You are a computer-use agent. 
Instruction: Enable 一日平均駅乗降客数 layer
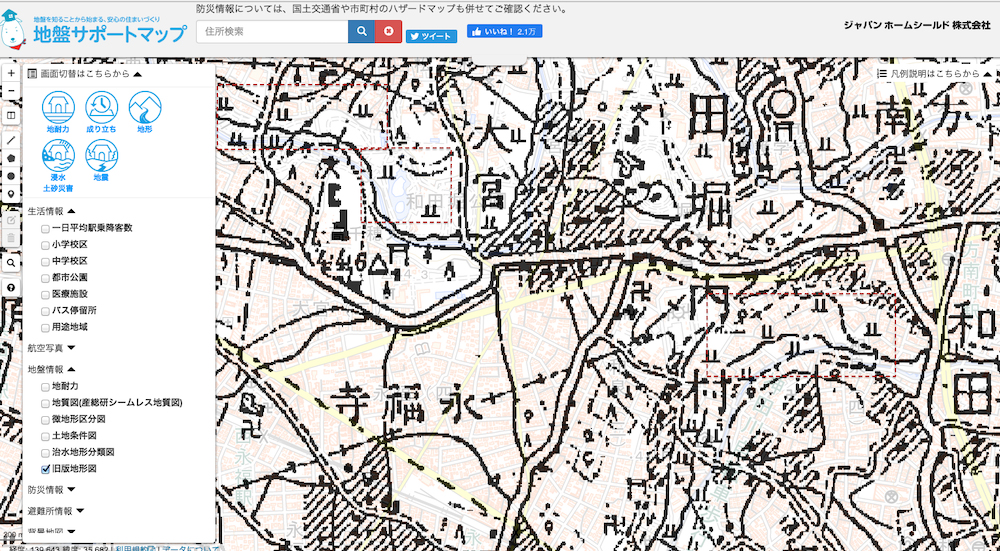pyautogui.click(x=45, y=228)
